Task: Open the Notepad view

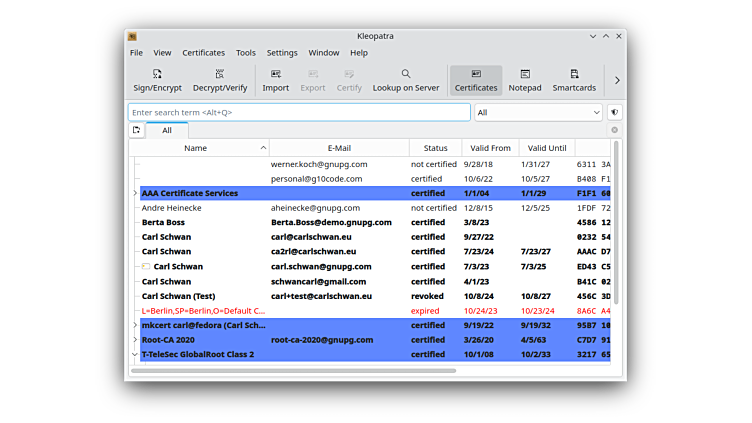Action: (524, 80)
